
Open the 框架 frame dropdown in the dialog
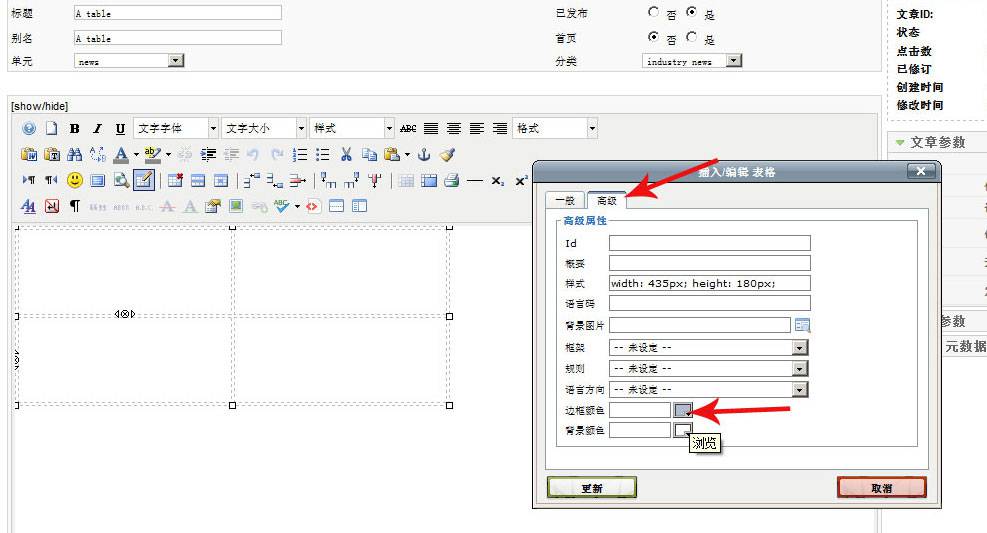708,347
